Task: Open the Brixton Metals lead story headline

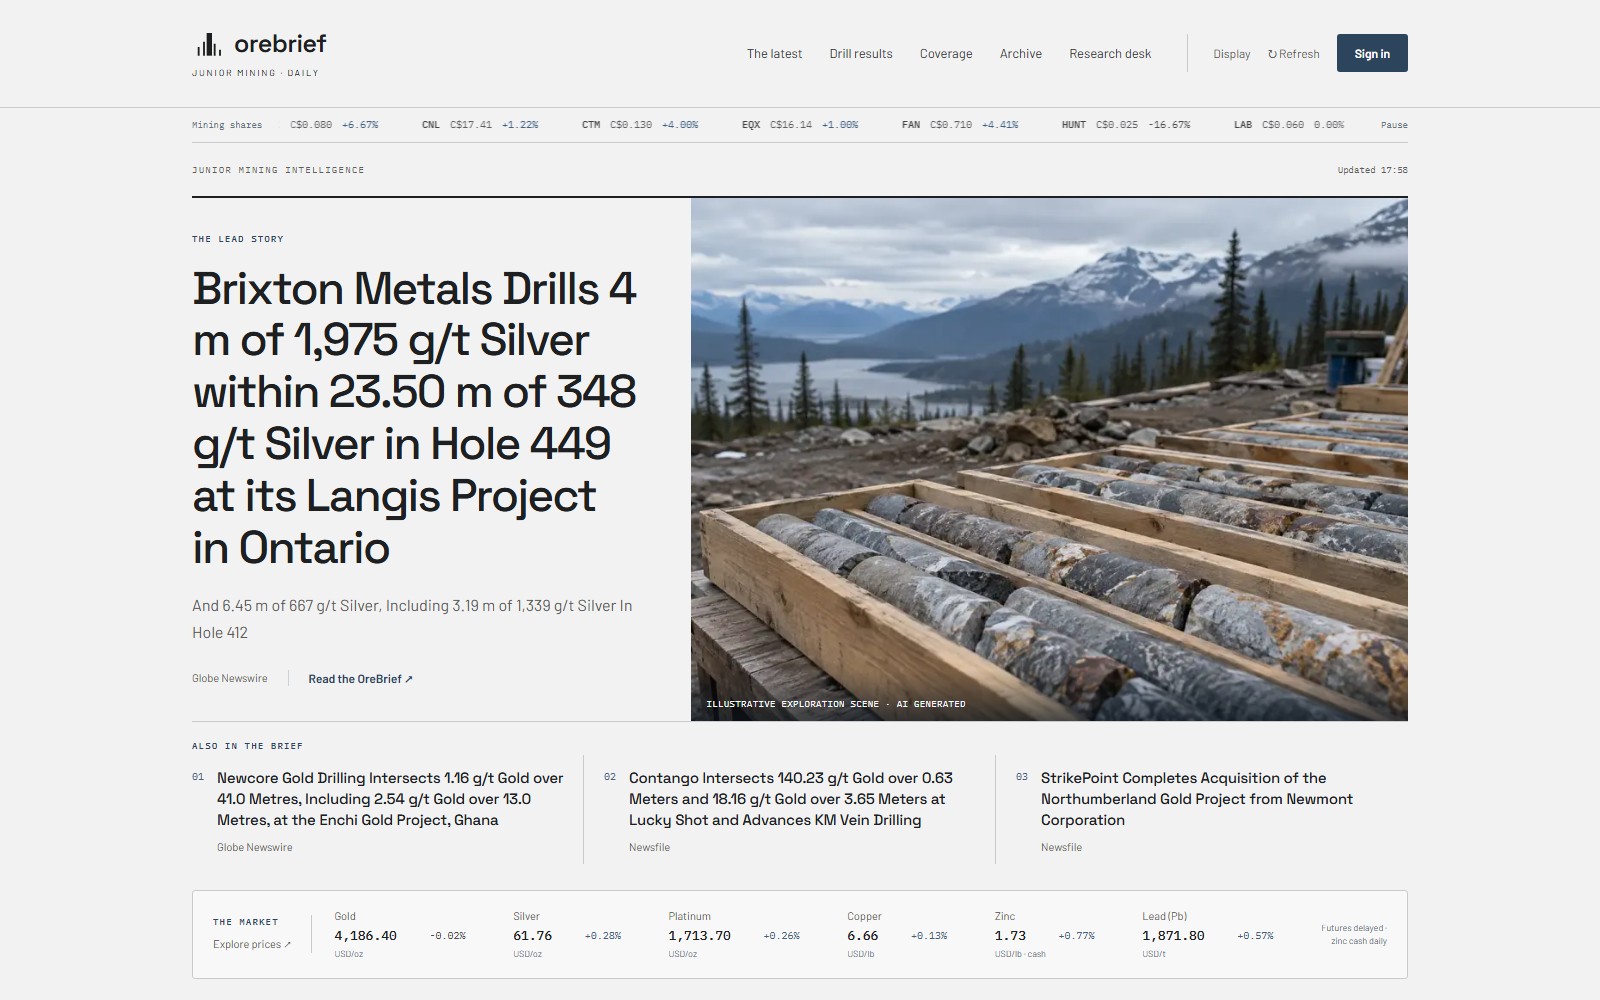Action: point(415,418)
